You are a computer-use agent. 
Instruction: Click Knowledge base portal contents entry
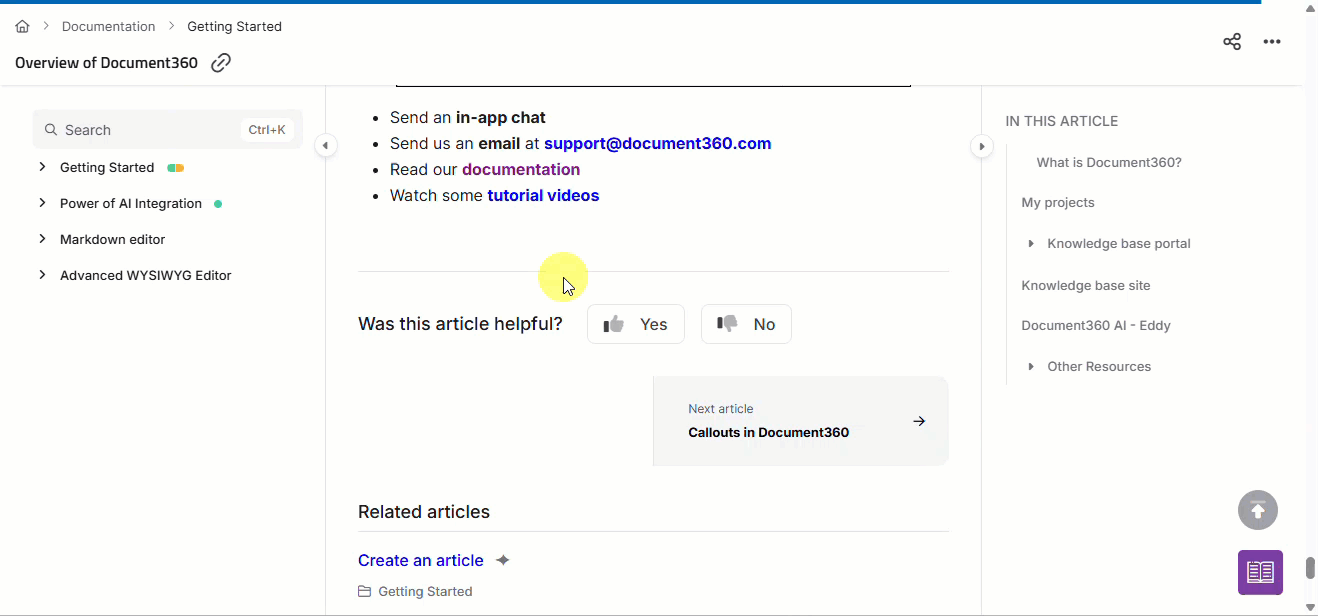pyautogui.click(x=1119, y=243)
